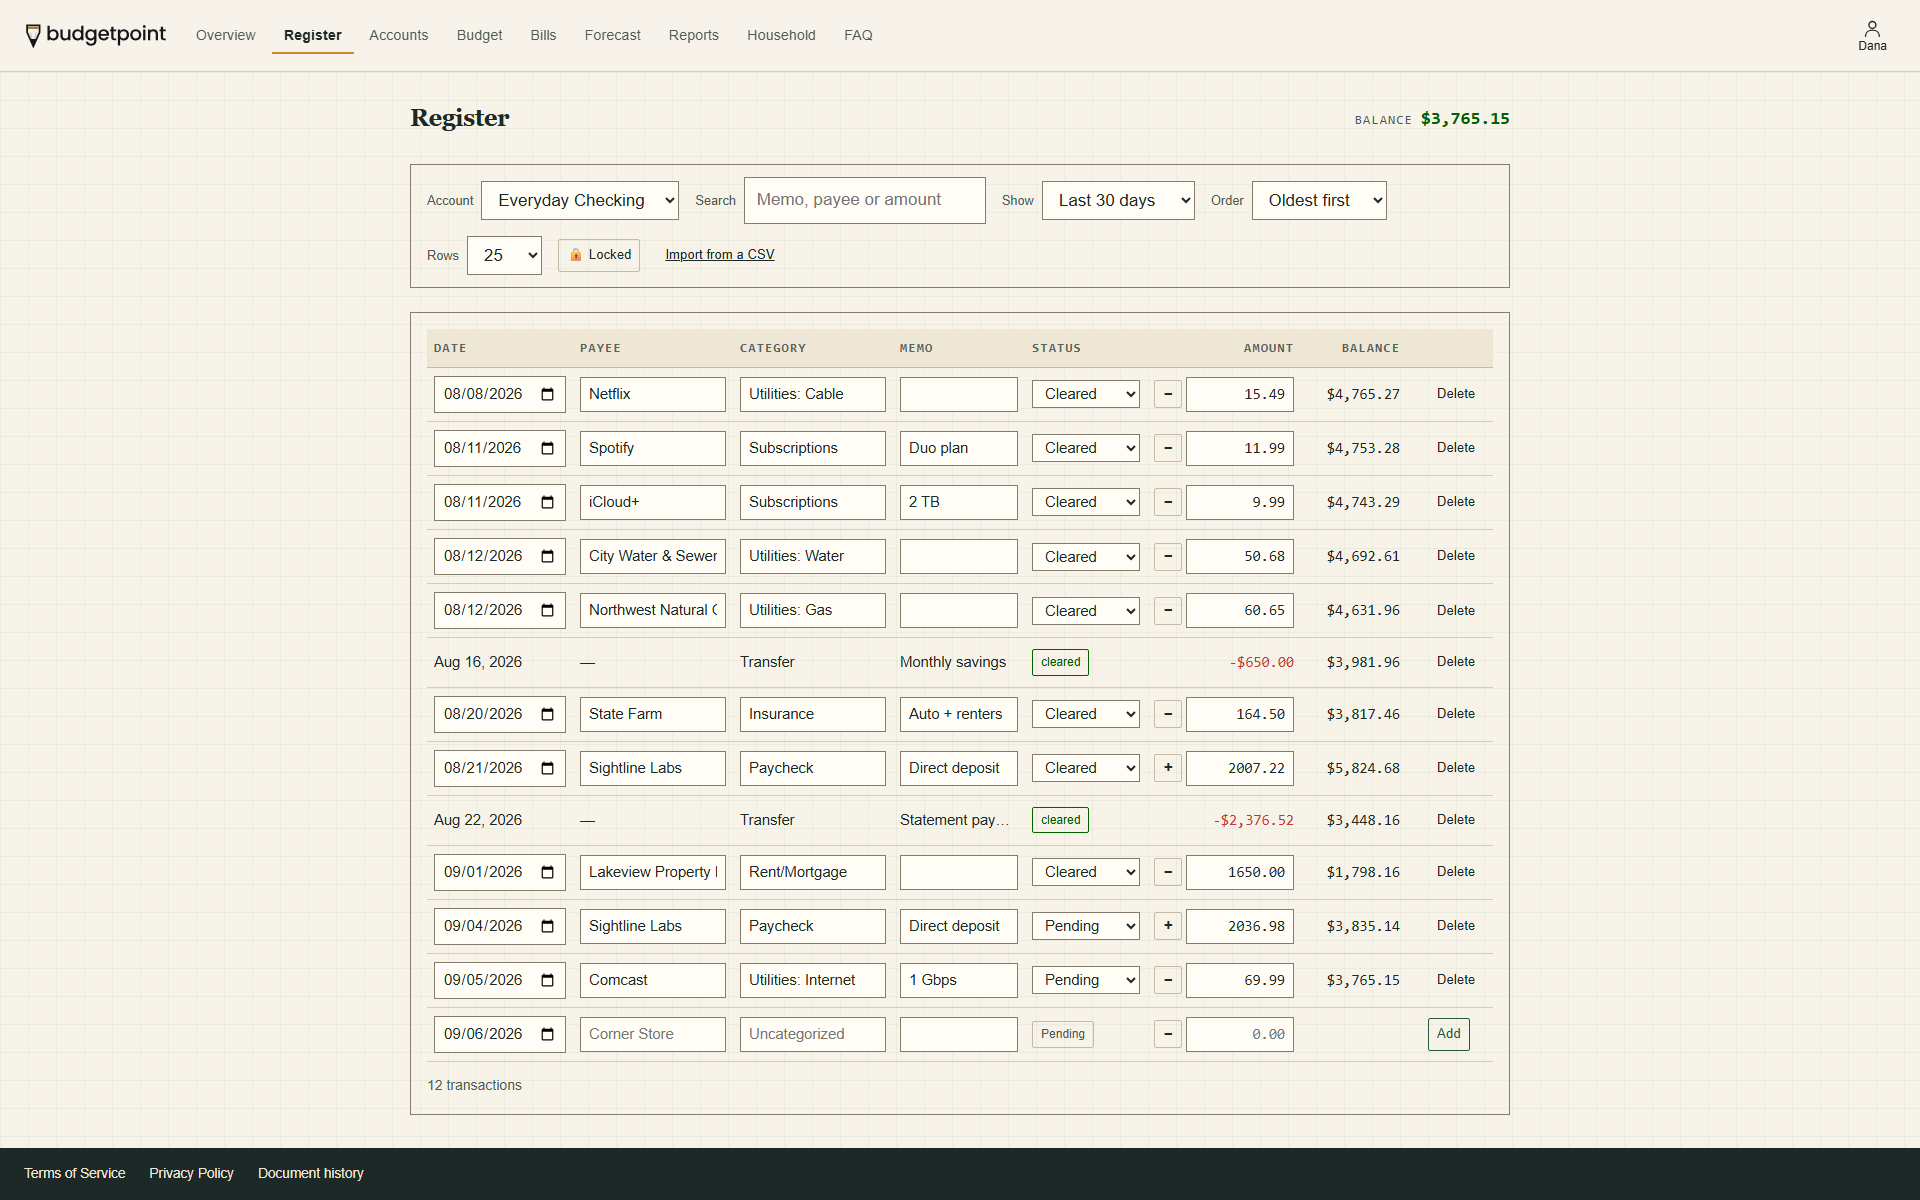Go to the Overview tab
Screen dimensions: 1920x1200
(x=225, y=35)
